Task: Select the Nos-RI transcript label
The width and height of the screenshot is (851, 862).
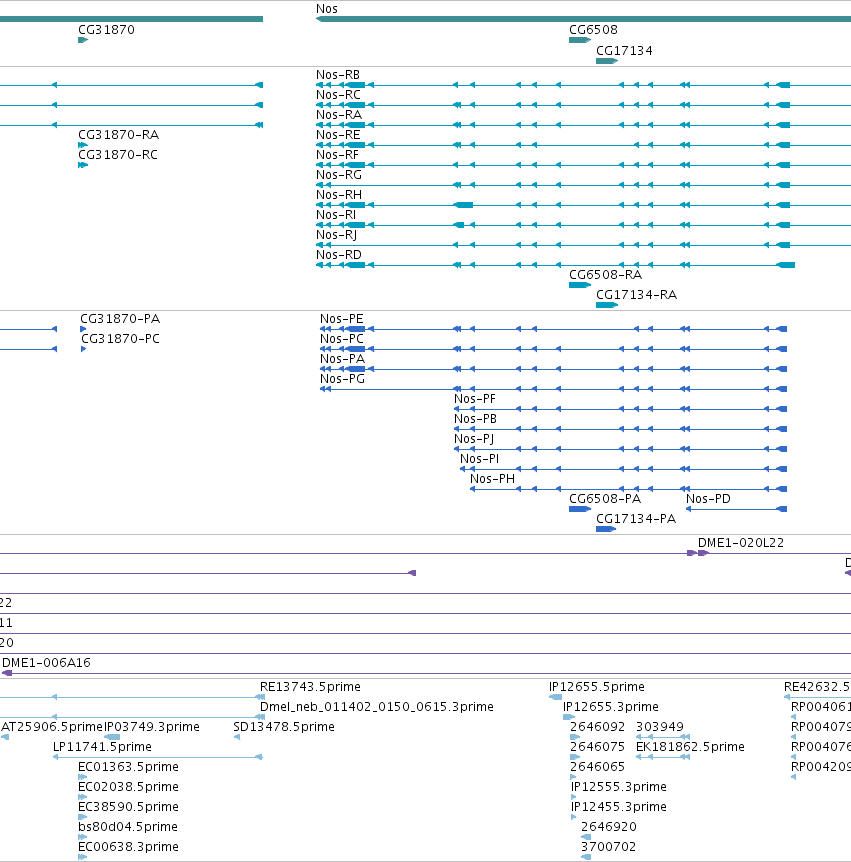Action: click(x=336, y=215)
